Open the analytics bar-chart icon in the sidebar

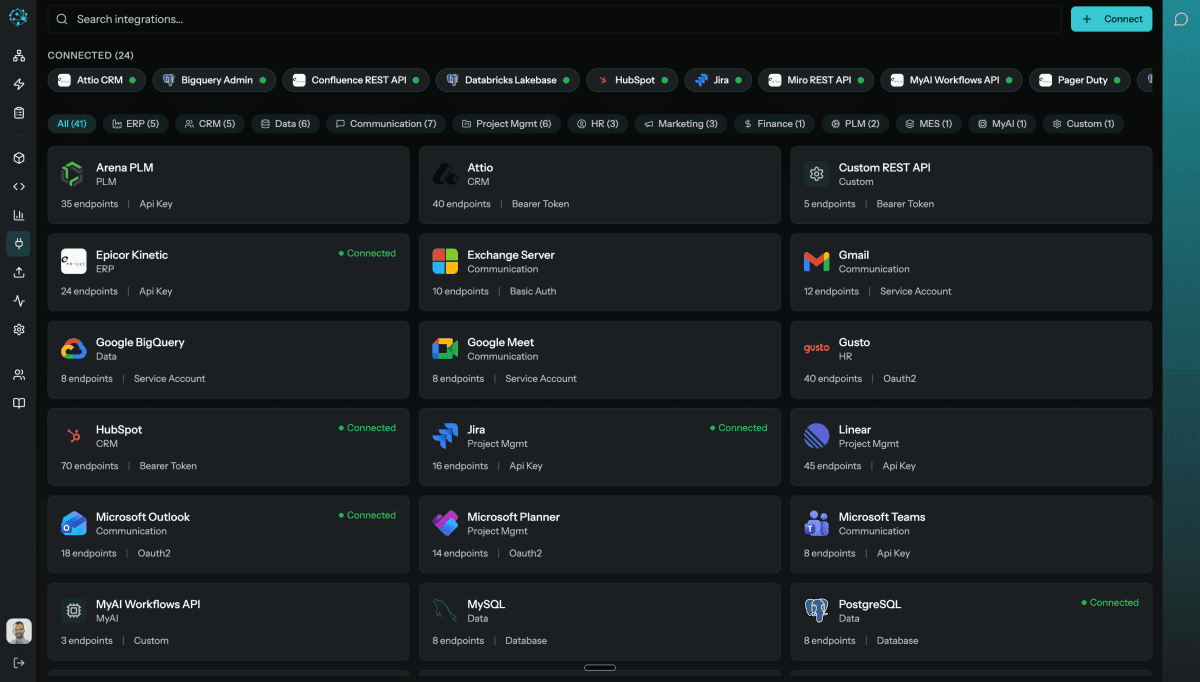18,215
